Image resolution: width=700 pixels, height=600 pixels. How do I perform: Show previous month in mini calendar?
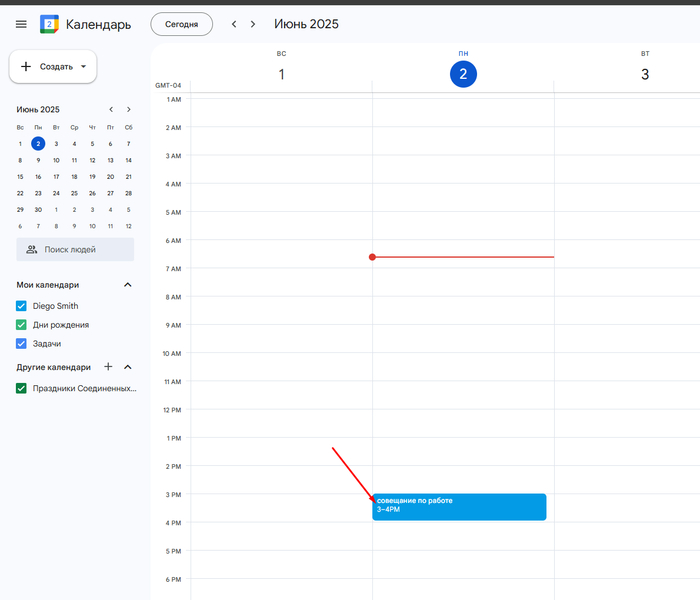(111, 109)
